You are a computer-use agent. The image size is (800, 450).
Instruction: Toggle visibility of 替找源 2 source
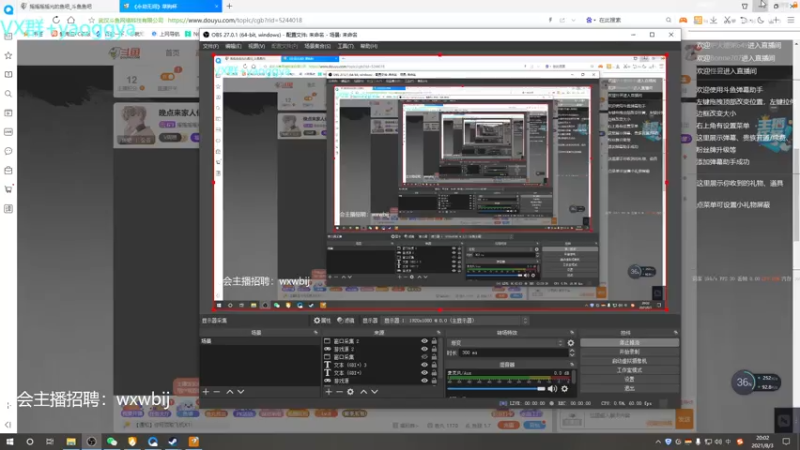pos(424,349)
